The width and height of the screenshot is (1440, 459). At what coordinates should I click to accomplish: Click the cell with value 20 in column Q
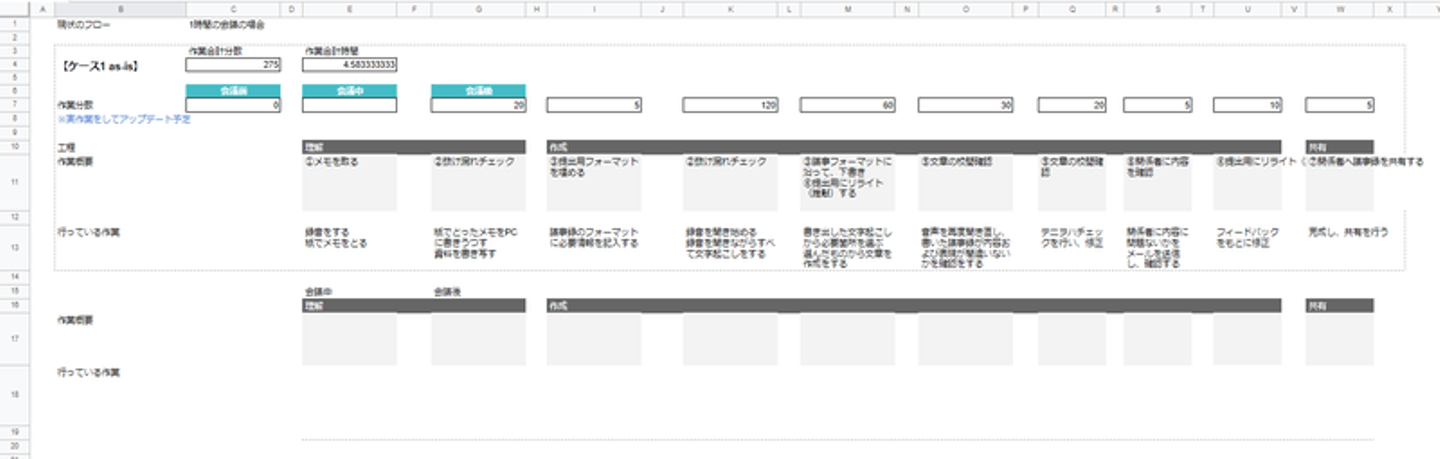point(1072,104)
